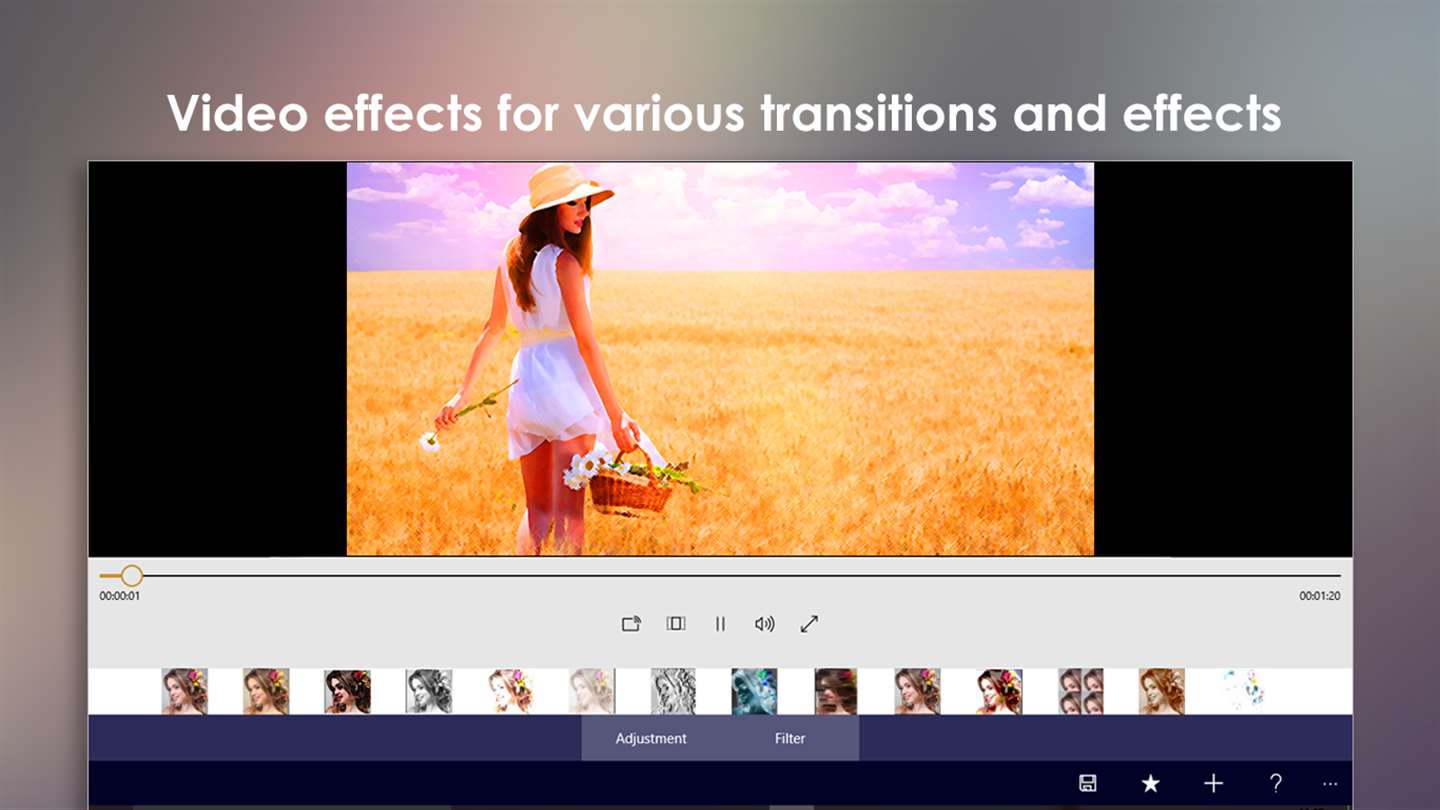Click the video preview of the woman in the field
This screenshot has height=810, width=1440.
[720, 359]
